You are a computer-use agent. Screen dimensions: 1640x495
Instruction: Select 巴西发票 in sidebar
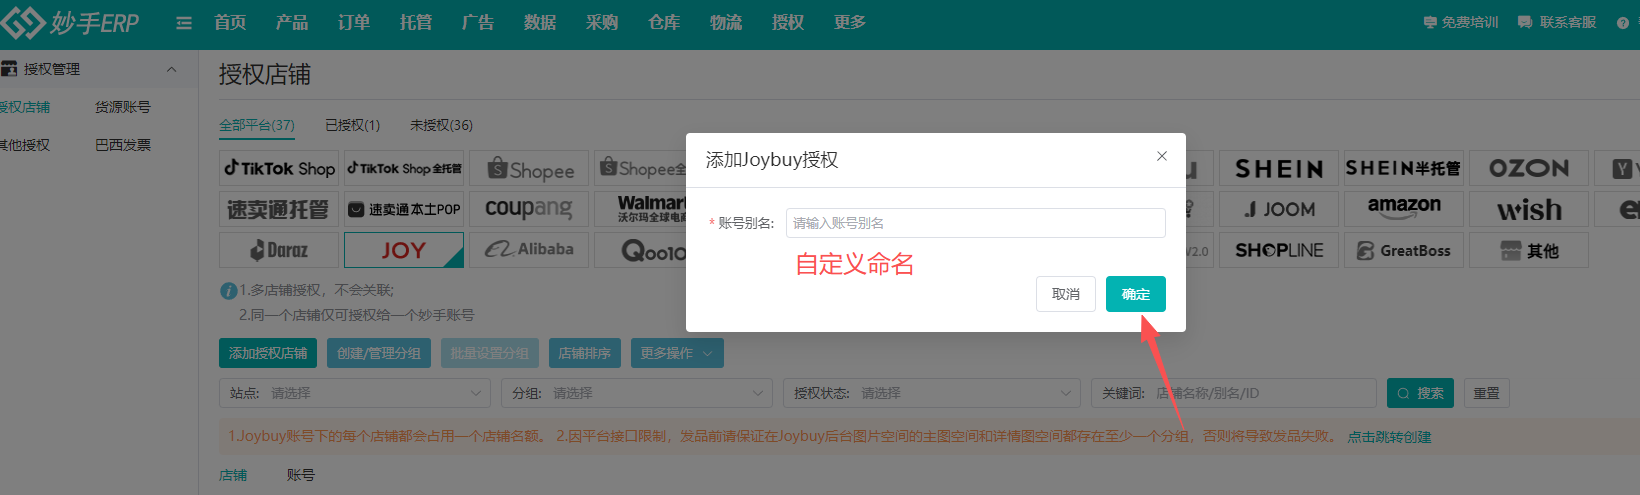click(123, 145)
